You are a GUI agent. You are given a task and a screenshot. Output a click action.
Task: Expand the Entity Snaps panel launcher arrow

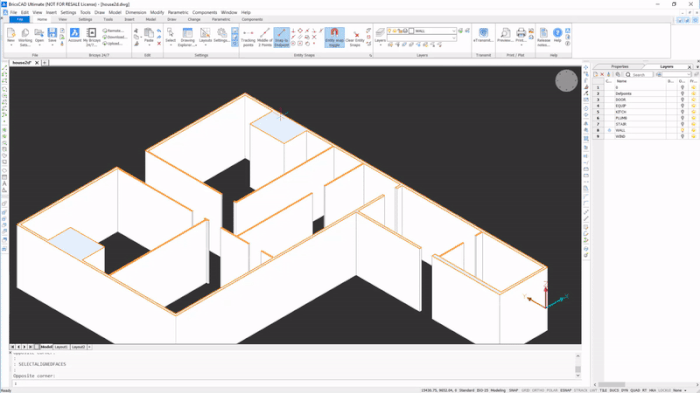(370, 55)
